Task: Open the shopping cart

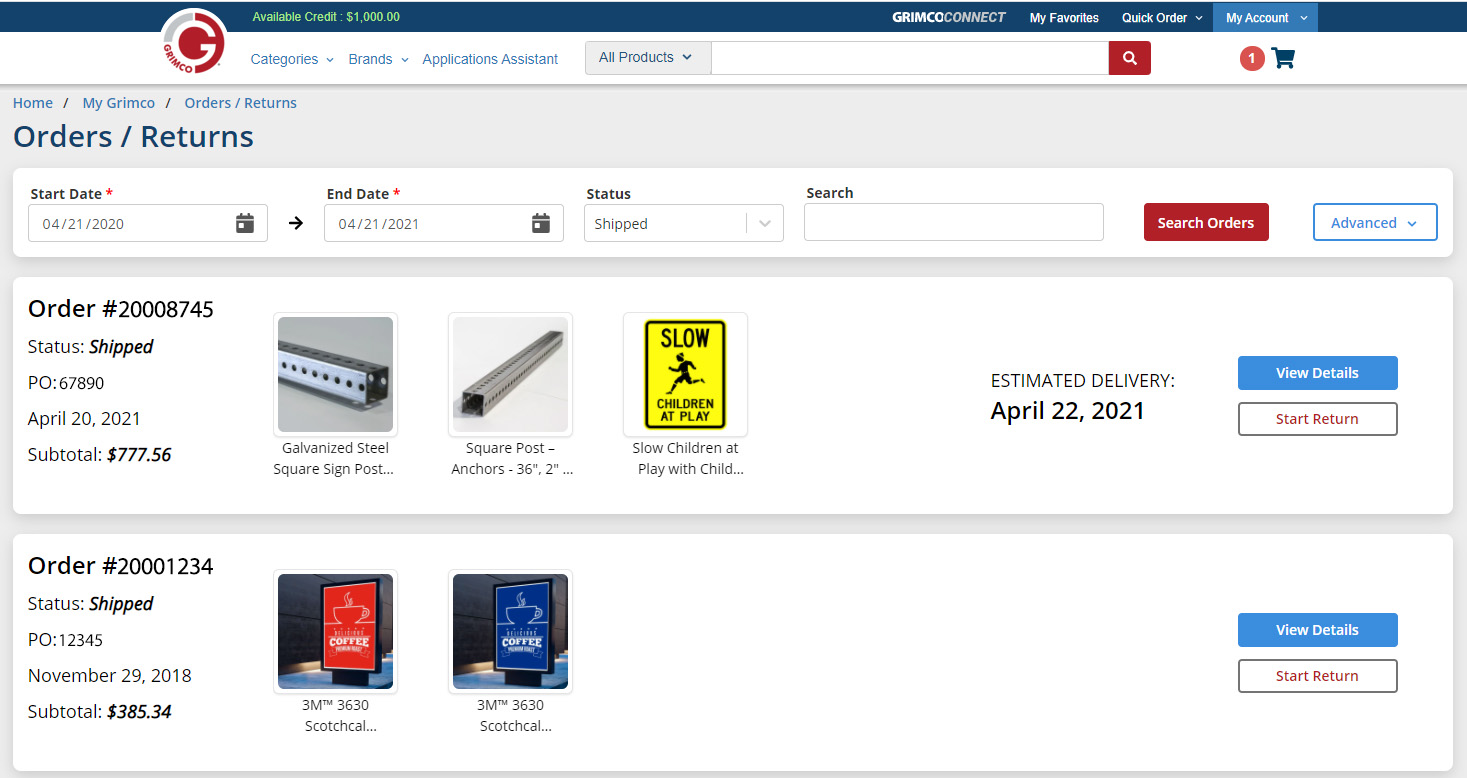Action: pos(1282,58)
